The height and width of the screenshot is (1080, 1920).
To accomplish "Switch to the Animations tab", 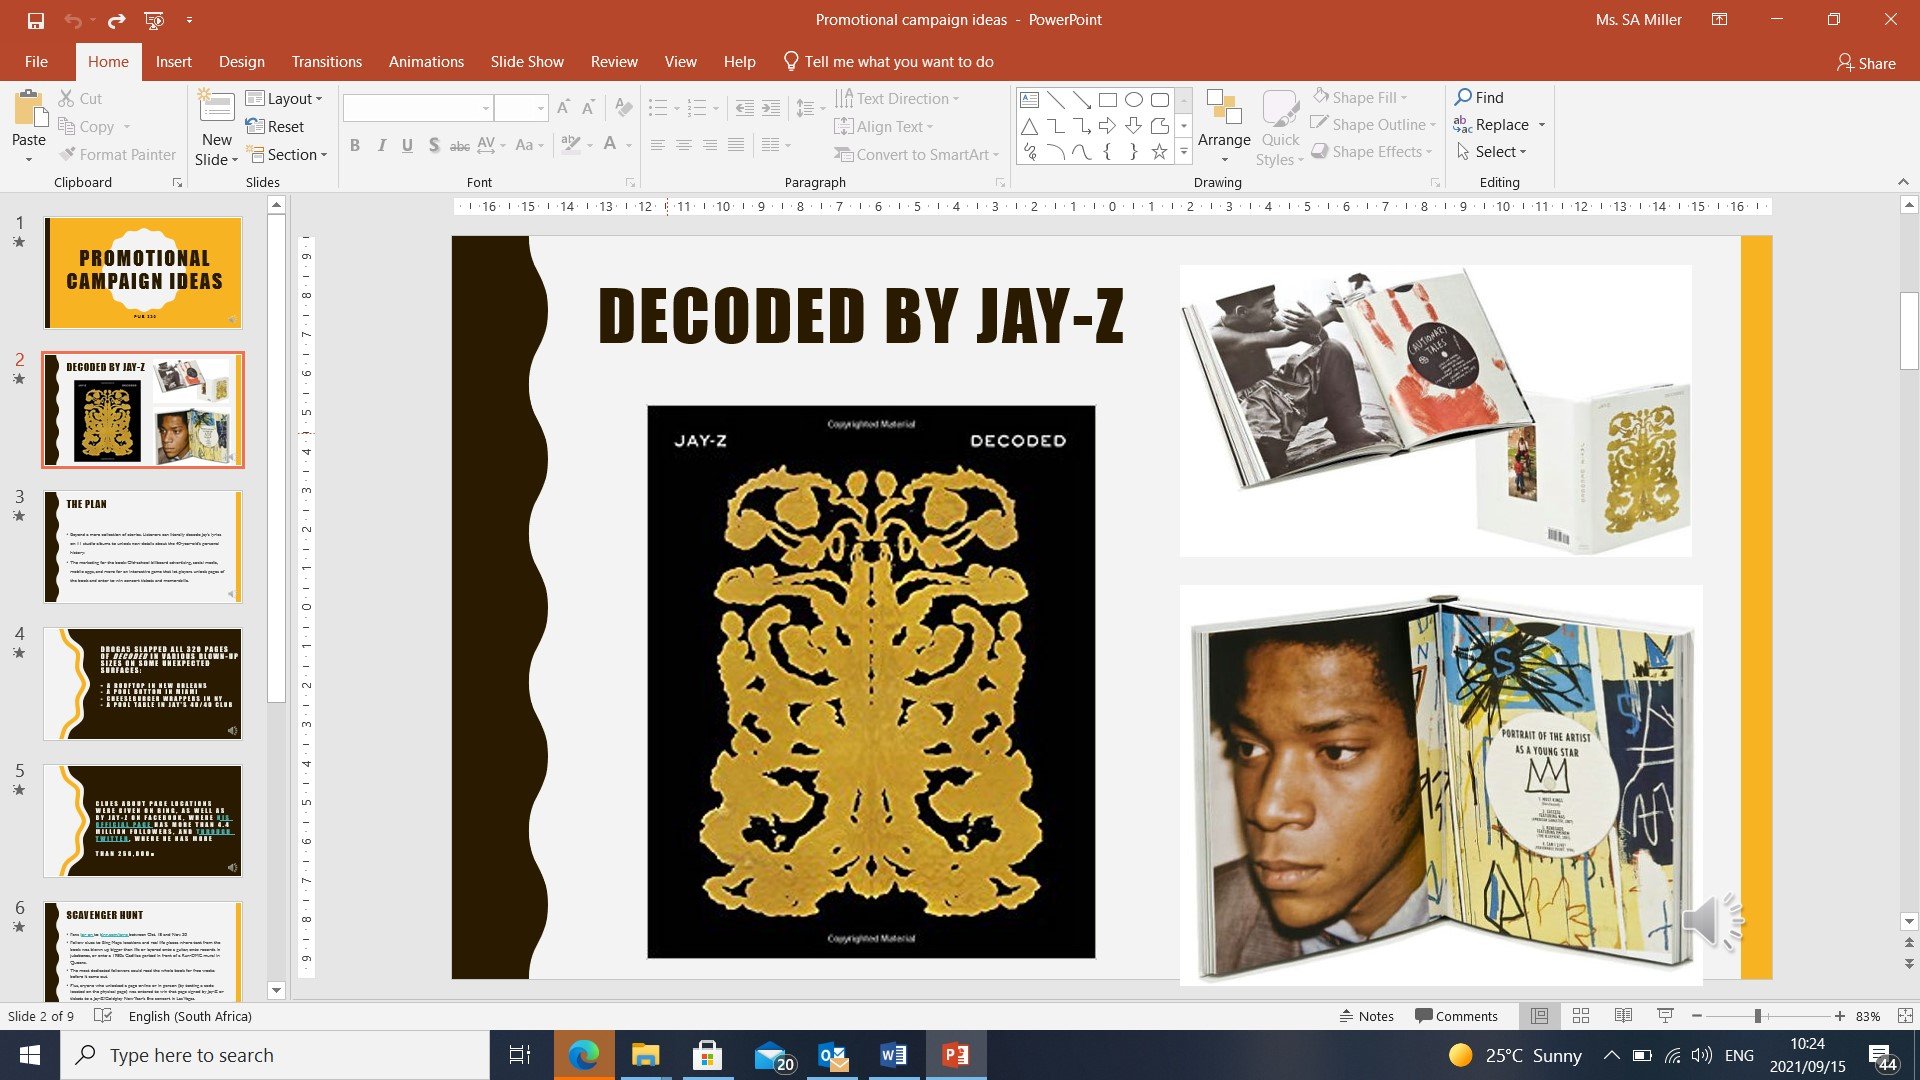I will 426,61.
